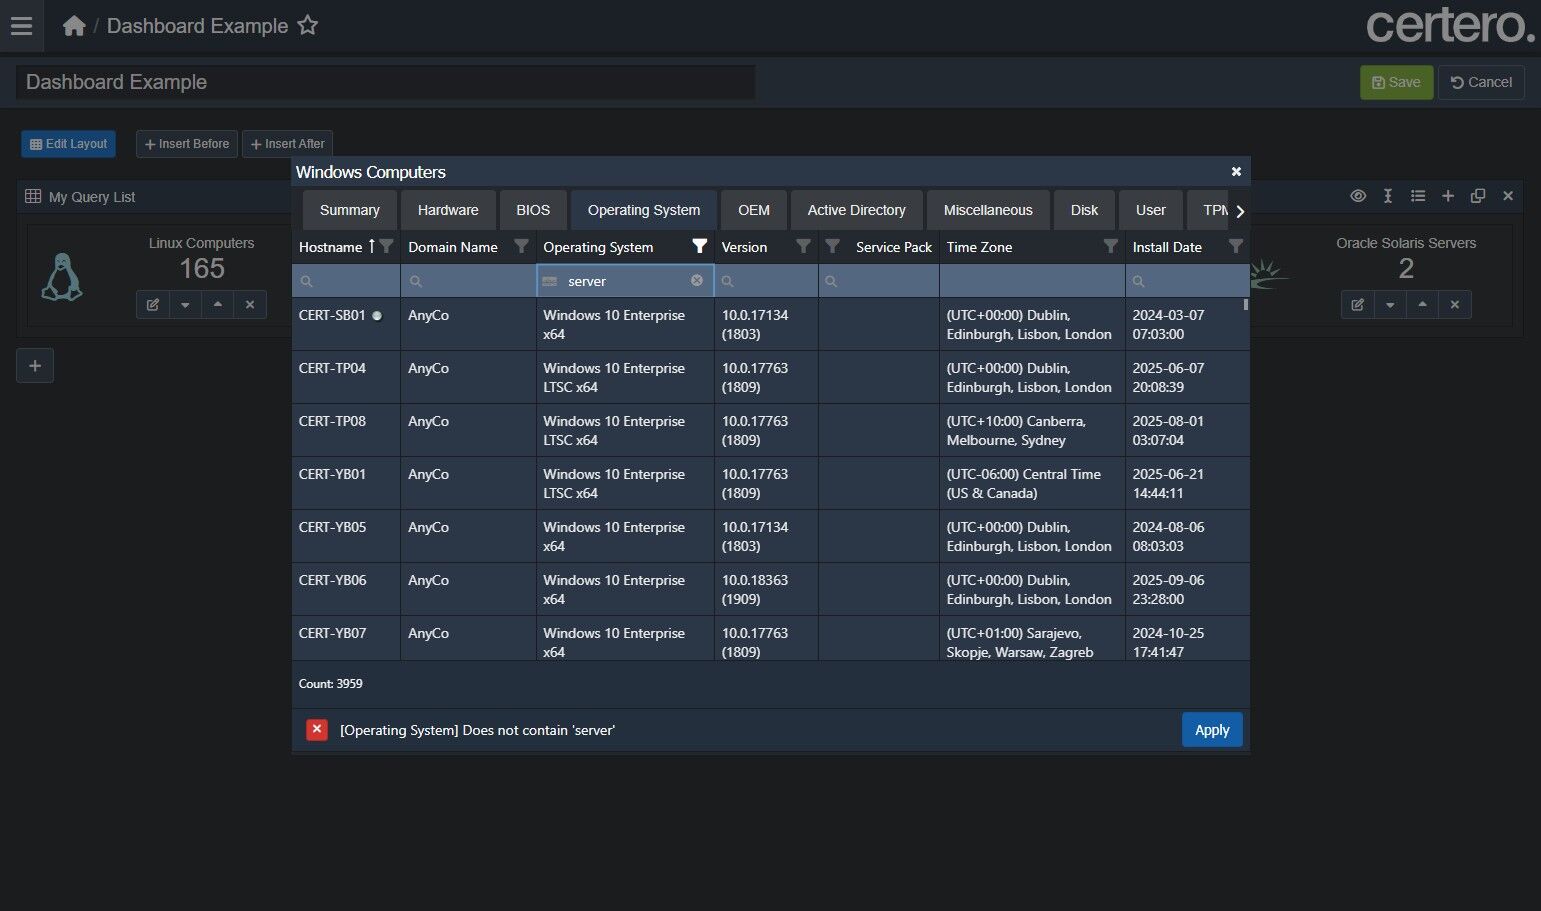
Task: Move the Oracle Solaris Servers tile up
Action: [x=1422, y=305]
